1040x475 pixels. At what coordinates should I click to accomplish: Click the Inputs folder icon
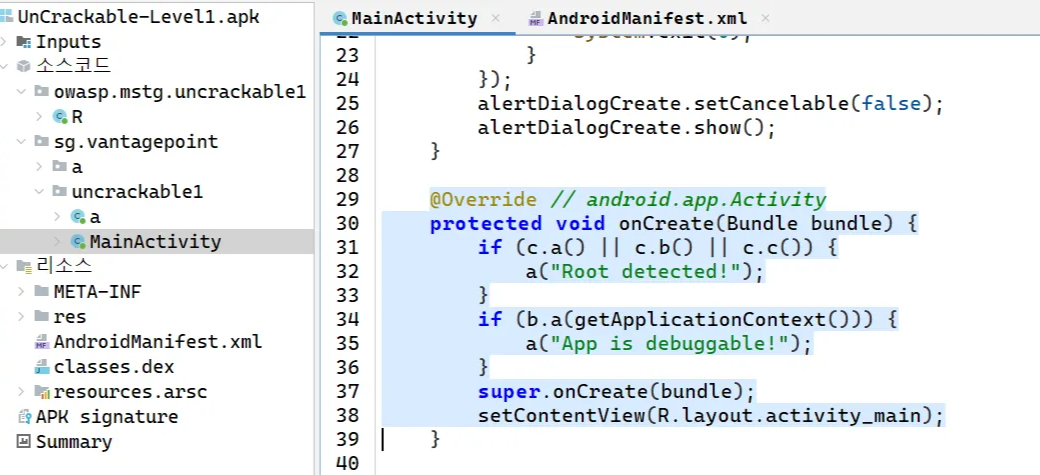[24, 42]
